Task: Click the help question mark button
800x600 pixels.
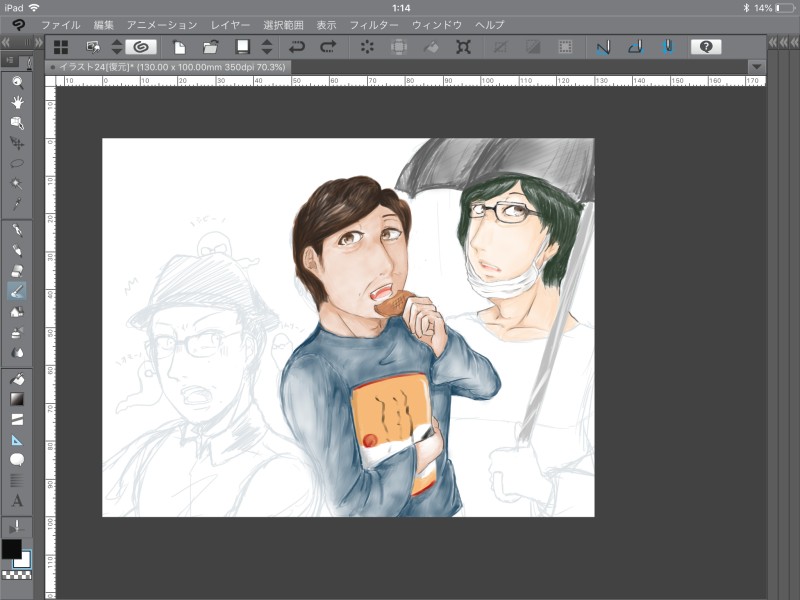Action: click(x=706, y=47)
